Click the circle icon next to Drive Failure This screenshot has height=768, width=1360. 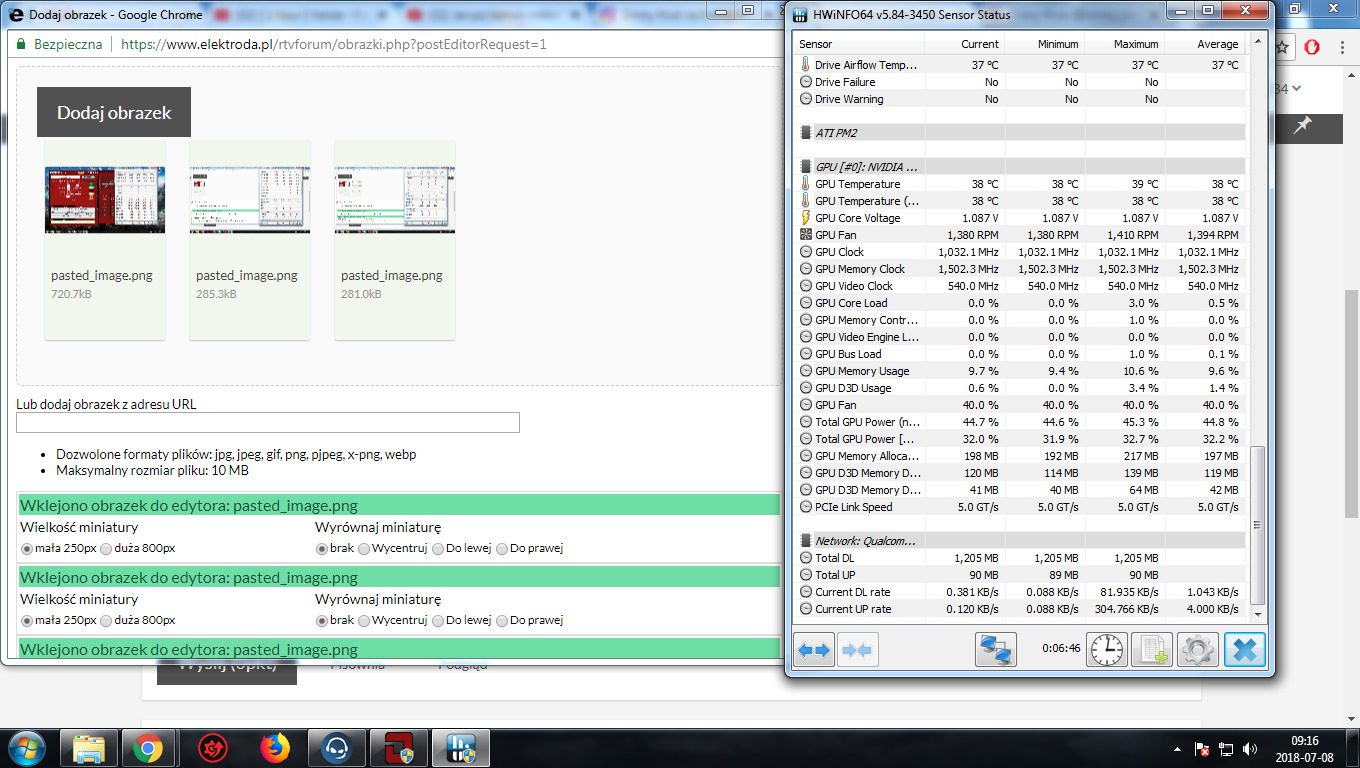(806, 82)
